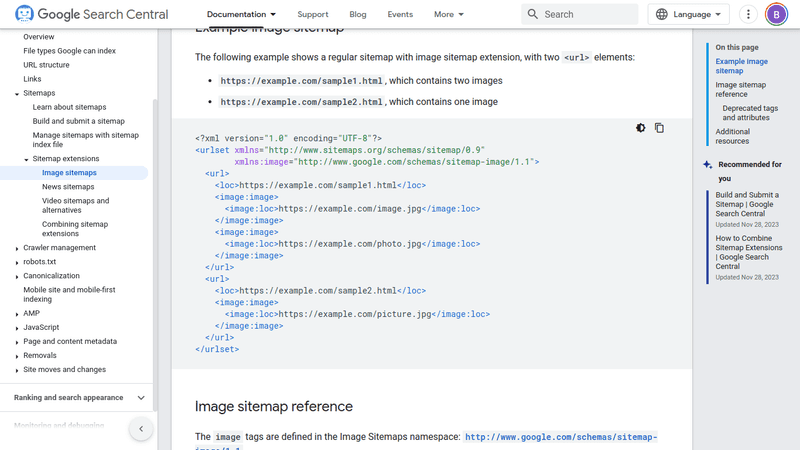800x450 pixels.
Task: Collapse the Sitemap extensions tree section
Action: click(x=26, y=159)
